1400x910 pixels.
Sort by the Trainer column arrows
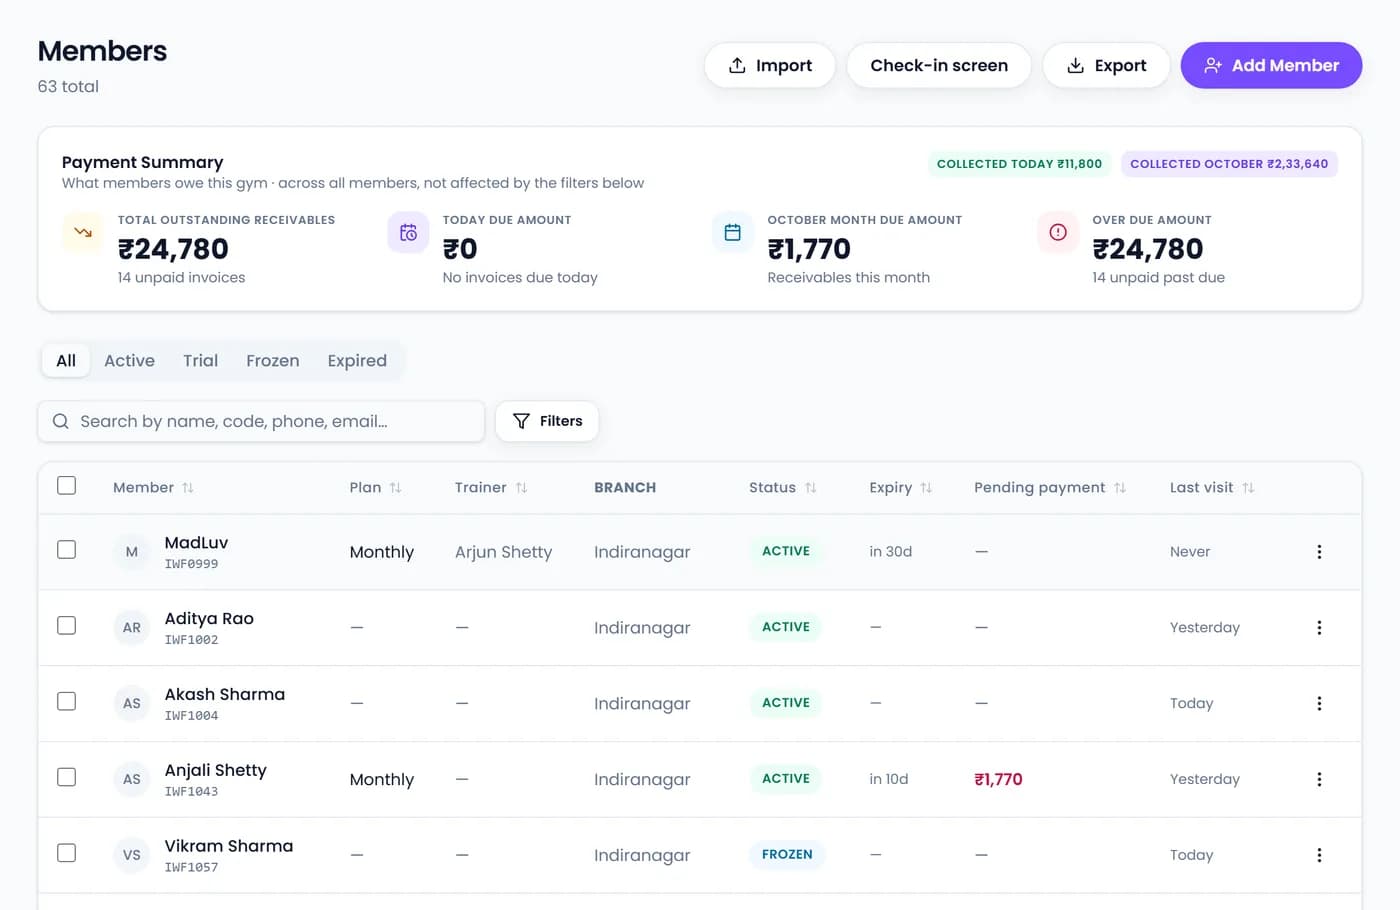(521, 488)
